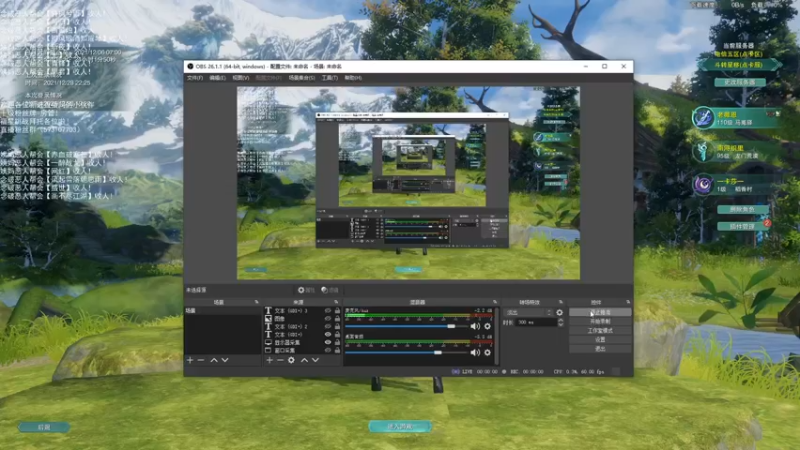Pop out the 控件 dock panel
The image size is (800, 450).
pos(628,302)
